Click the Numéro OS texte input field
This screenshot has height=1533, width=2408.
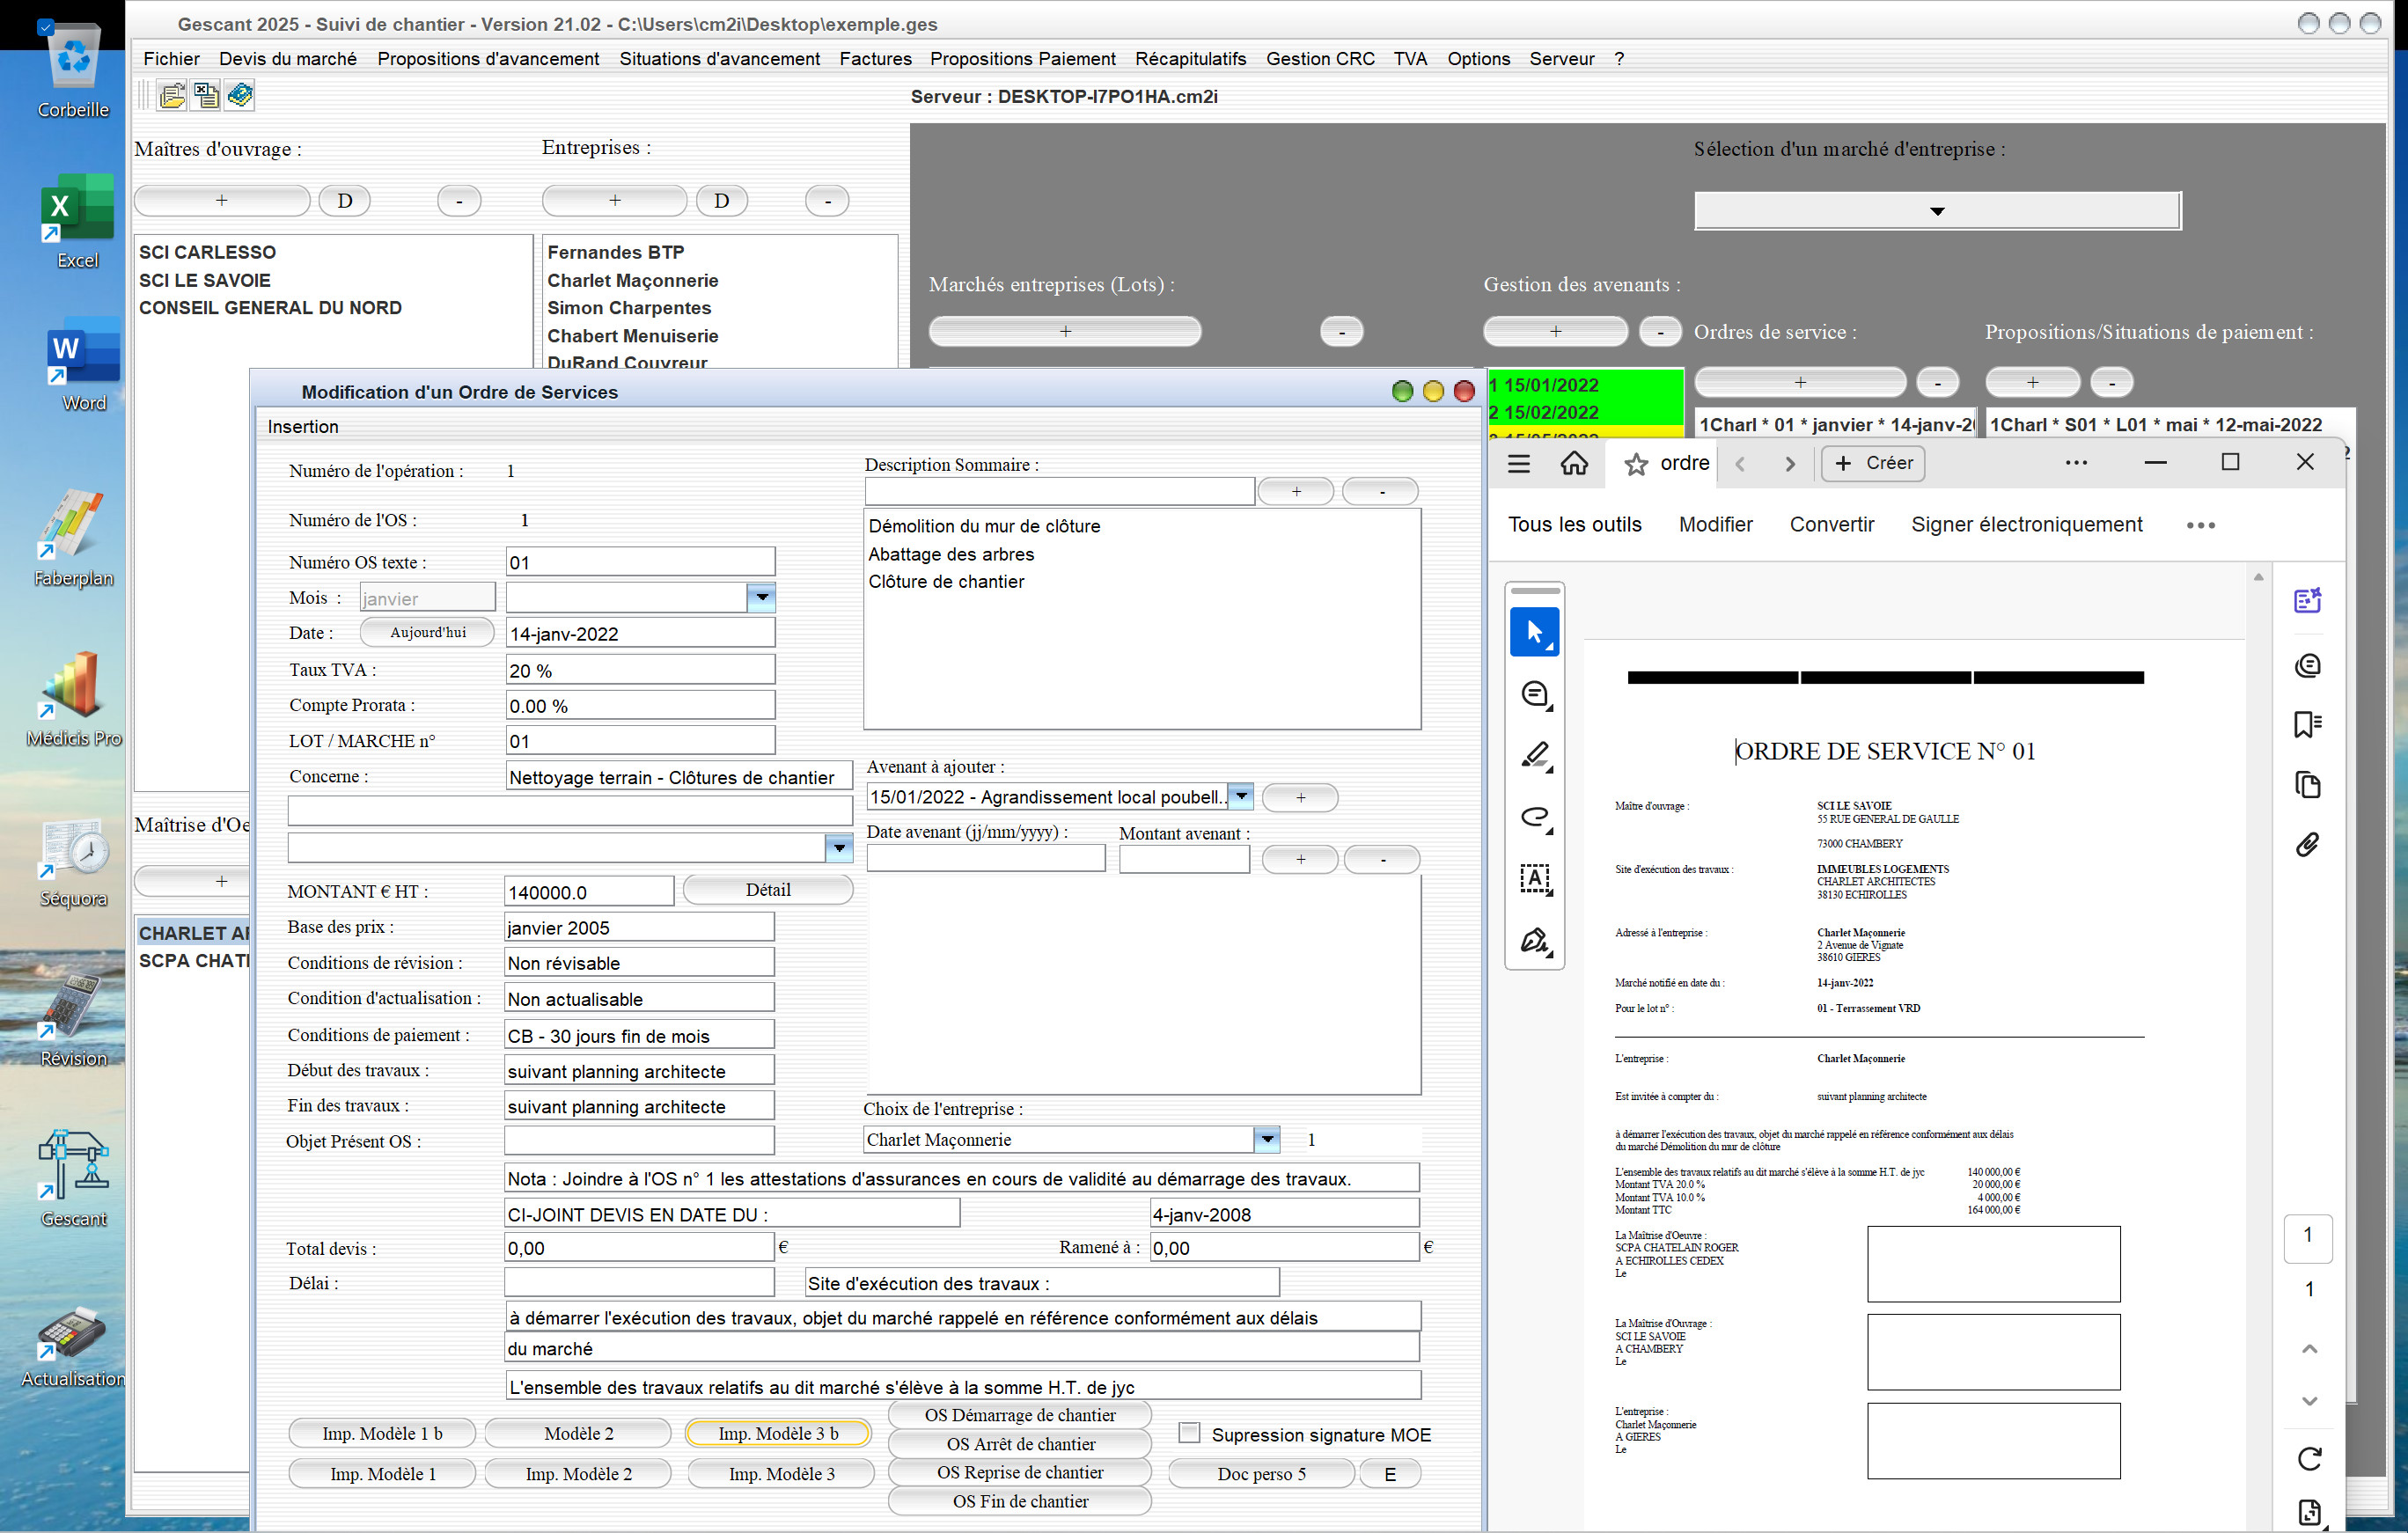[640, 562]
